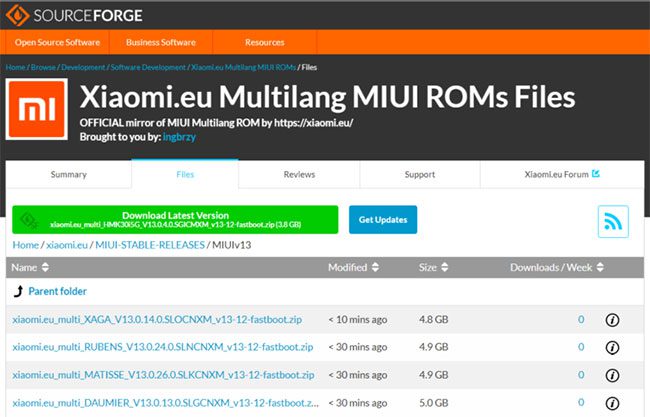Sort files by the Name column arrows
Screen dimensions: 650x417
[45, 267]
